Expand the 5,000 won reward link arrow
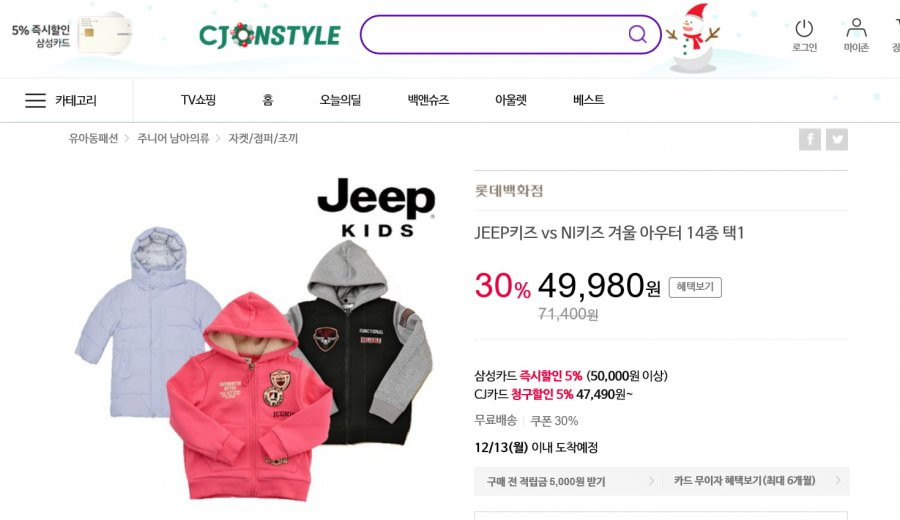 [651, 481]
